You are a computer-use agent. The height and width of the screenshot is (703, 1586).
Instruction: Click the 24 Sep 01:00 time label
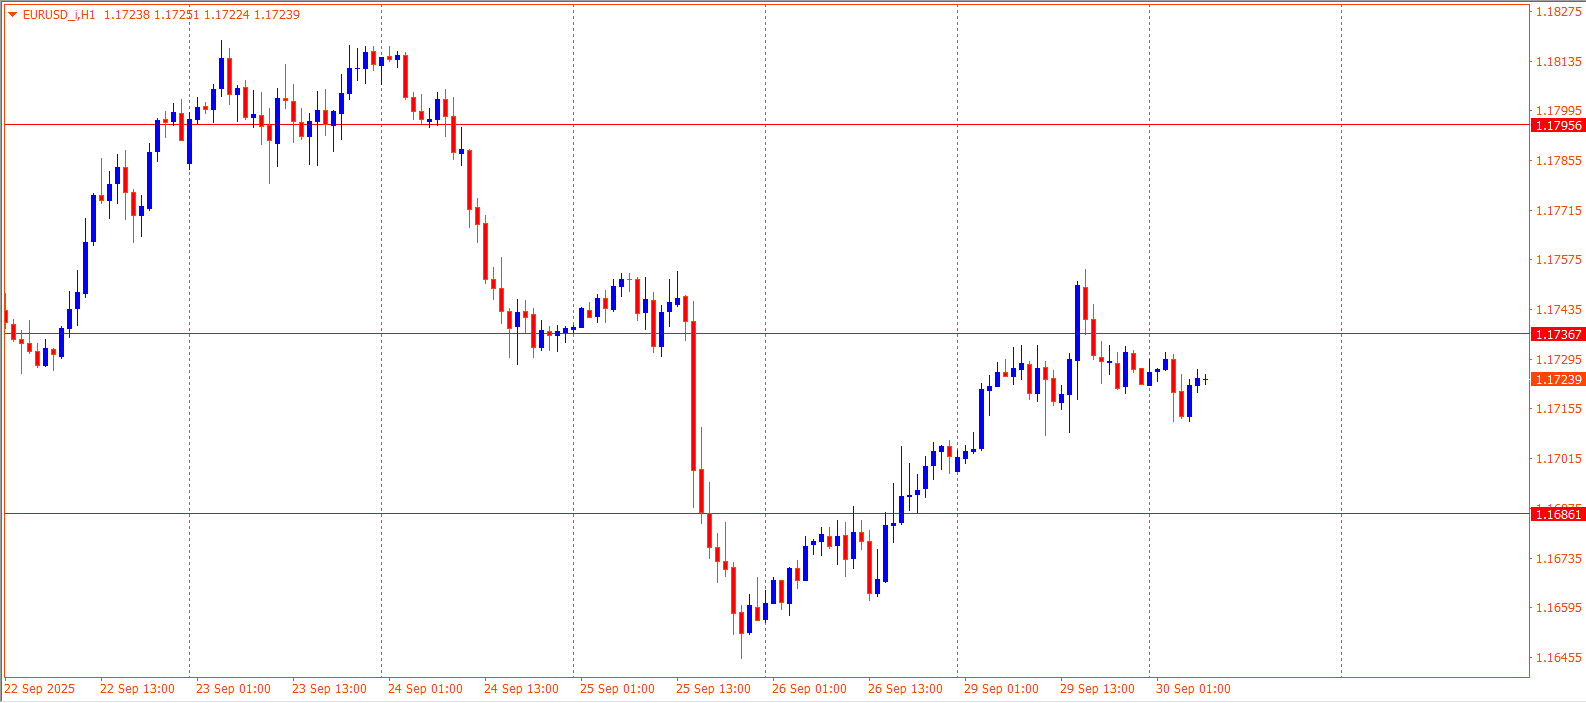tap(425, 689)
